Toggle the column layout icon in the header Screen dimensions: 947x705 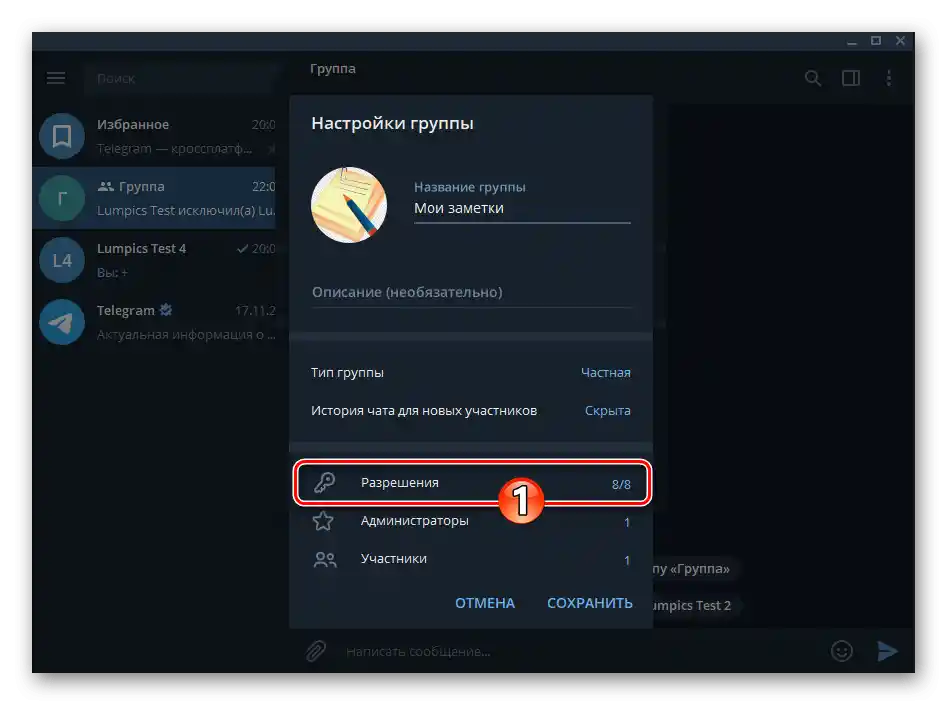(x=851, y=77)
